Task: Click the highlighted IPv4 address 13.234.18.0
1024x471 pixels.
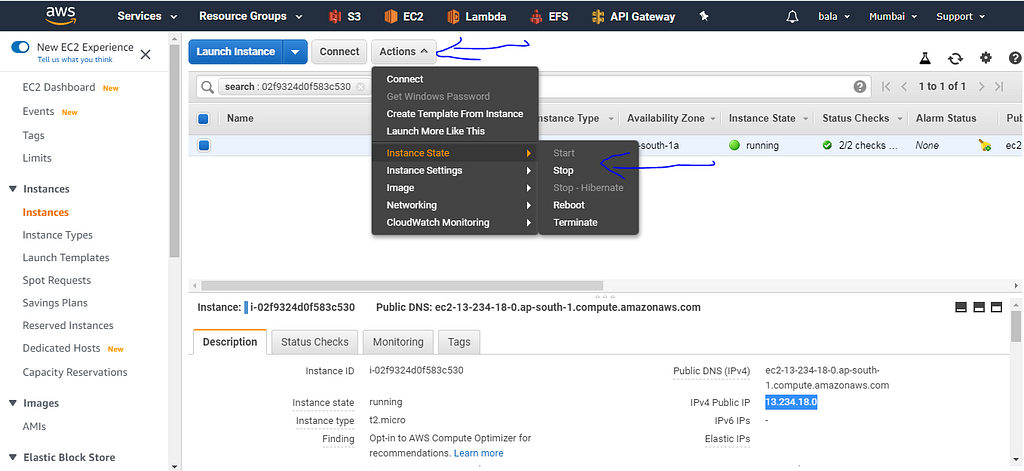Action: coord(792,402)
